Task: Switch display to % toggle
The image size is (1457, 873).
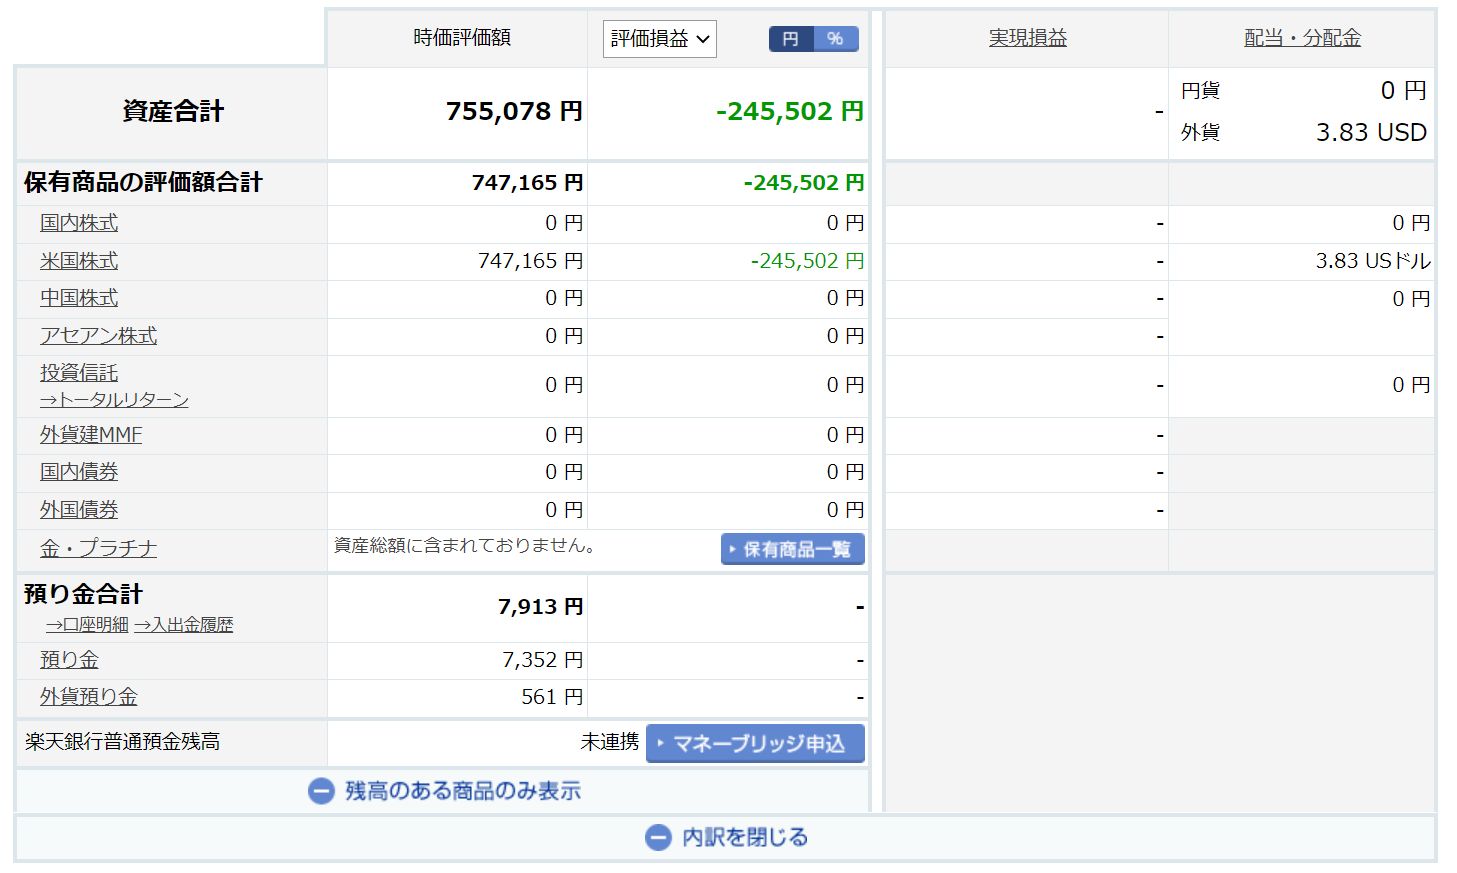Action: [835, 39]
